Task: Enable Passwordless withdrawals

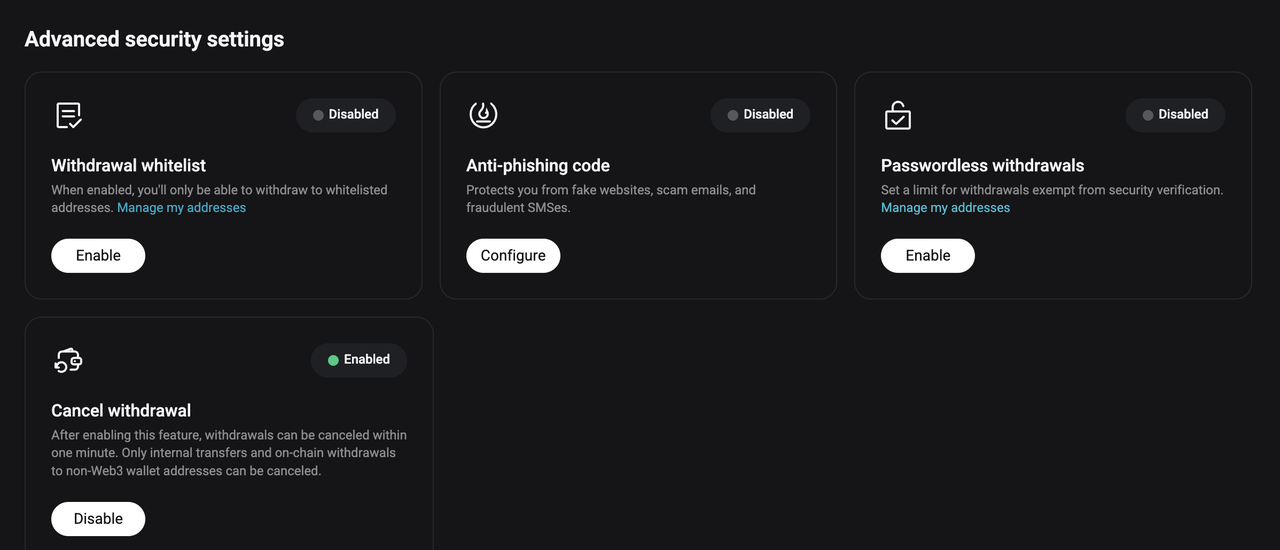Action: (928, 255)
